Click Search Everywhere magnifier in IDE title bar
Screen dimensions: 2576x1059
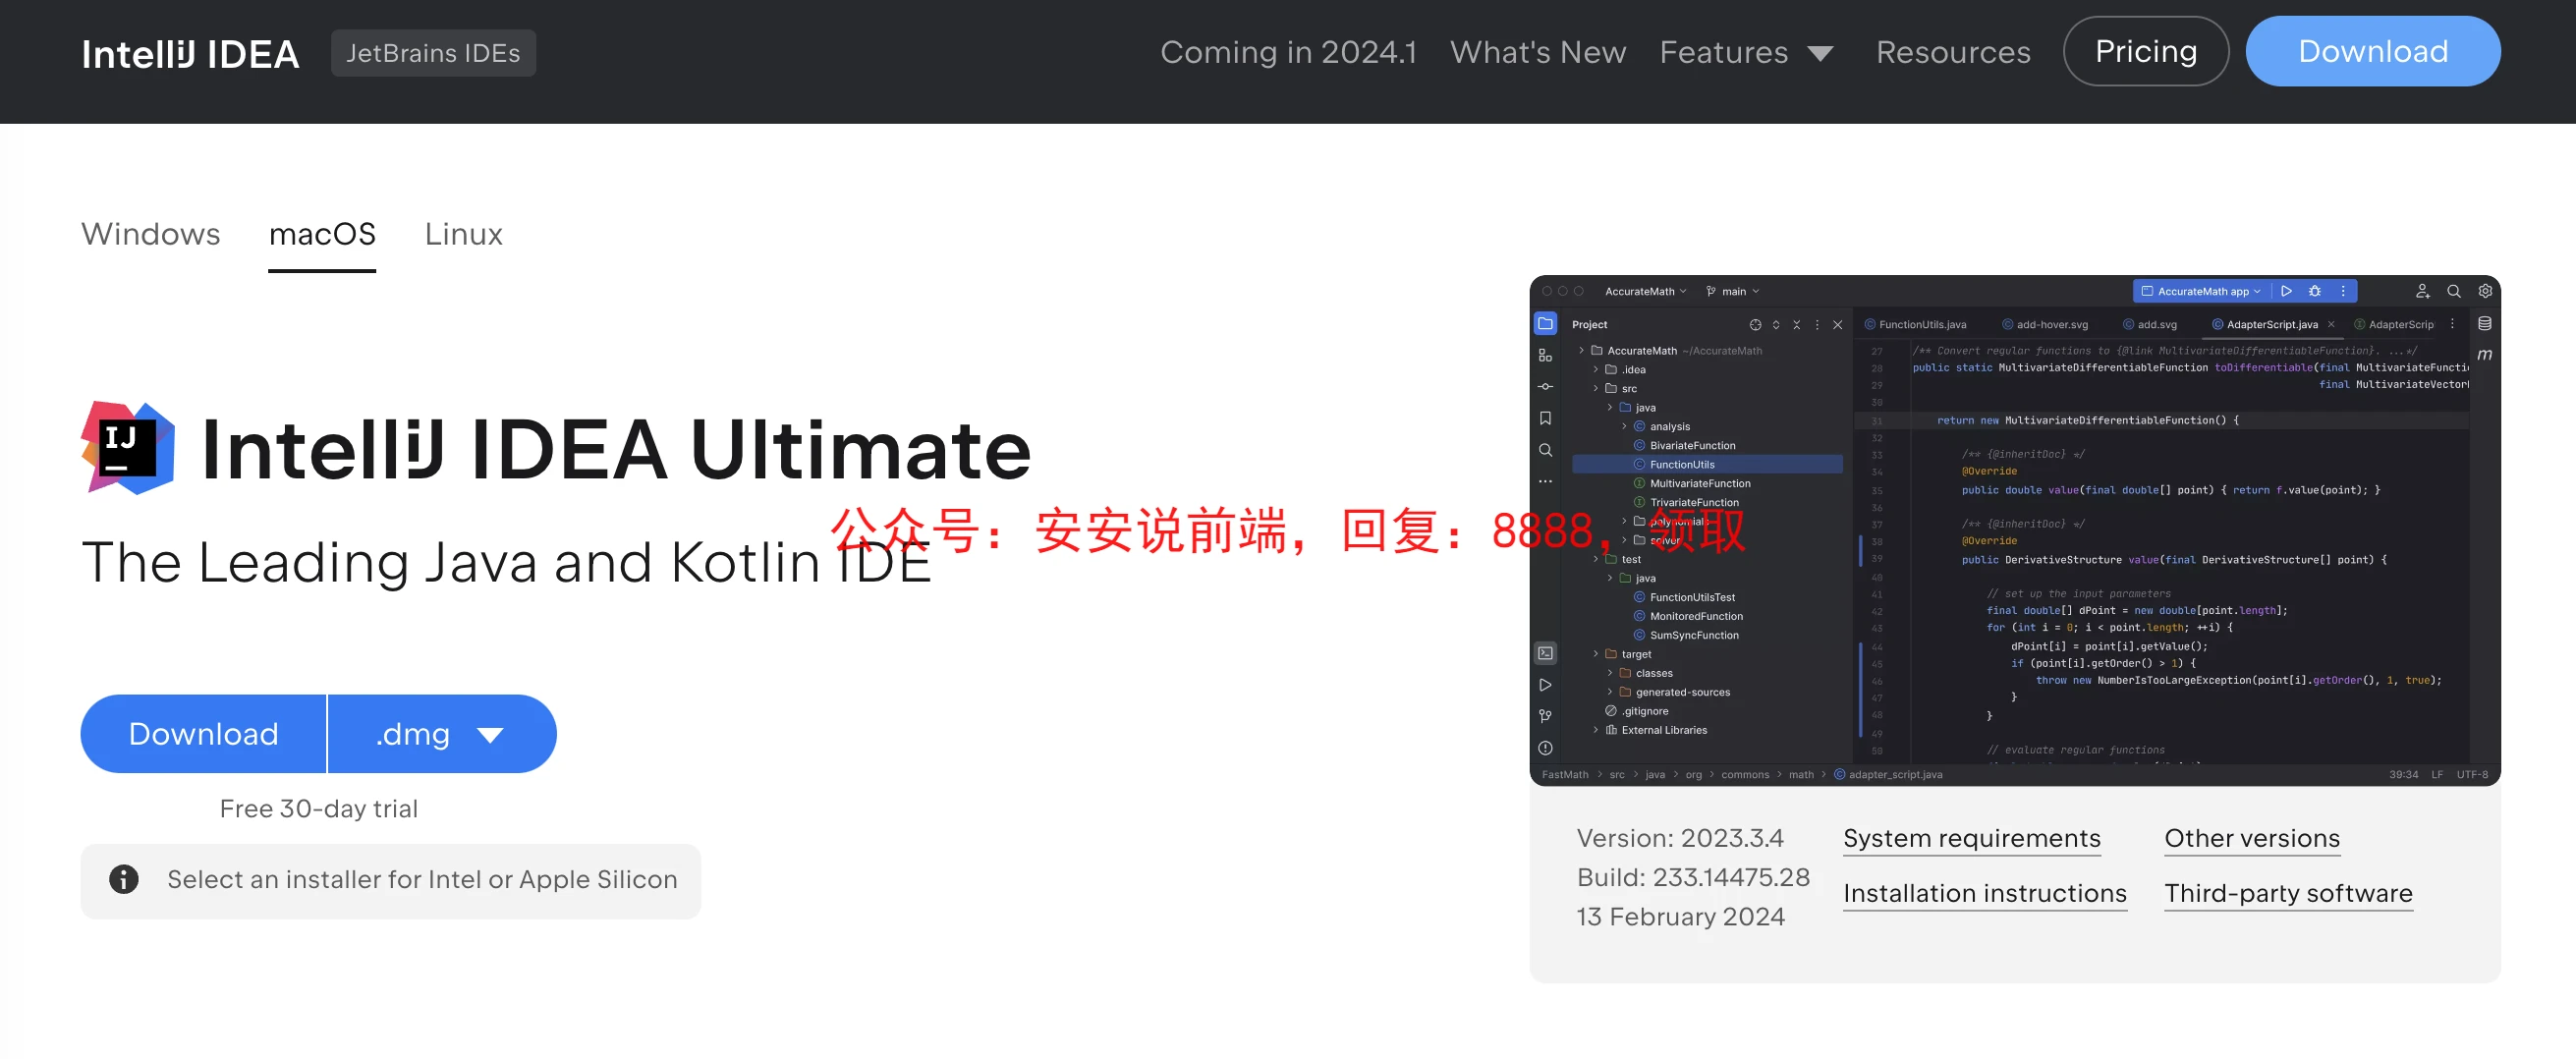tap(2453, 291)
